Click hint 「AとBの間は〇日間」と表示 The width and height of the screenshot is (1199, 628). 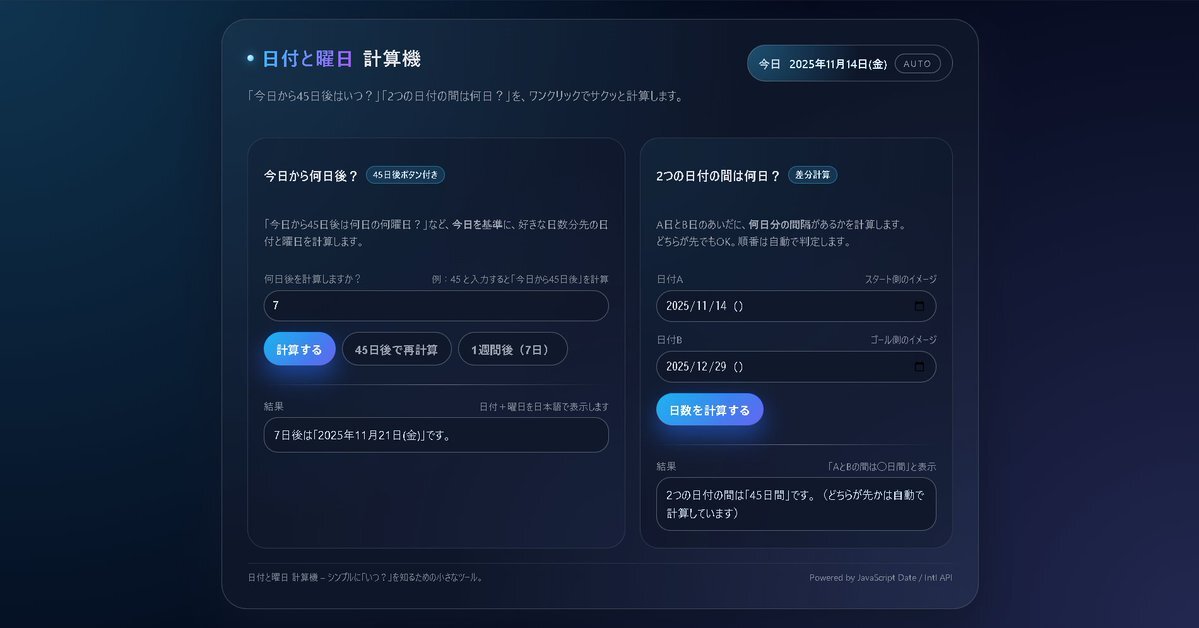point(882,467)
